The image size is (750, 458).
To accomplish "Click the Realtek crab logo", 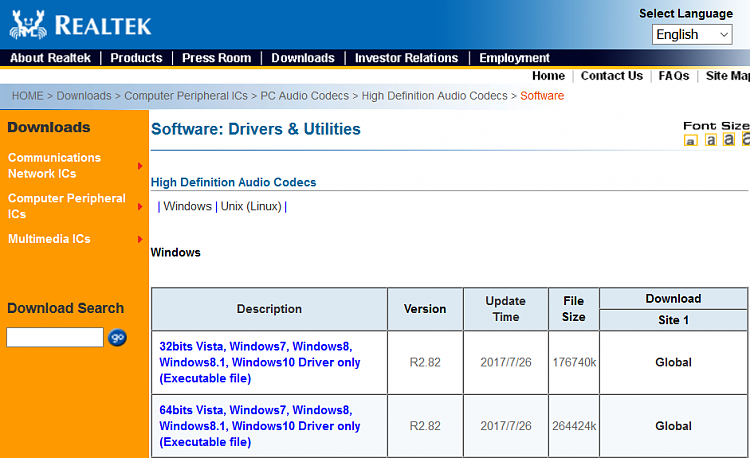I will (28, 25).
